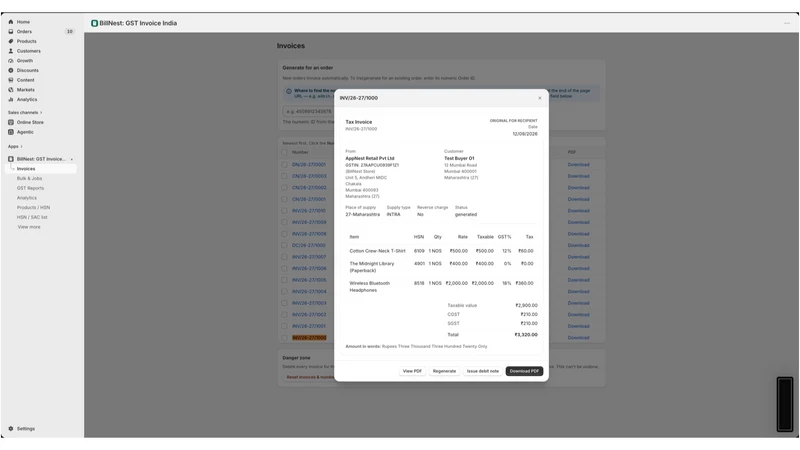Click the Test Buyer 01 customer name
The height and width of the screenshot is (450, 800).
coord(459,158)
